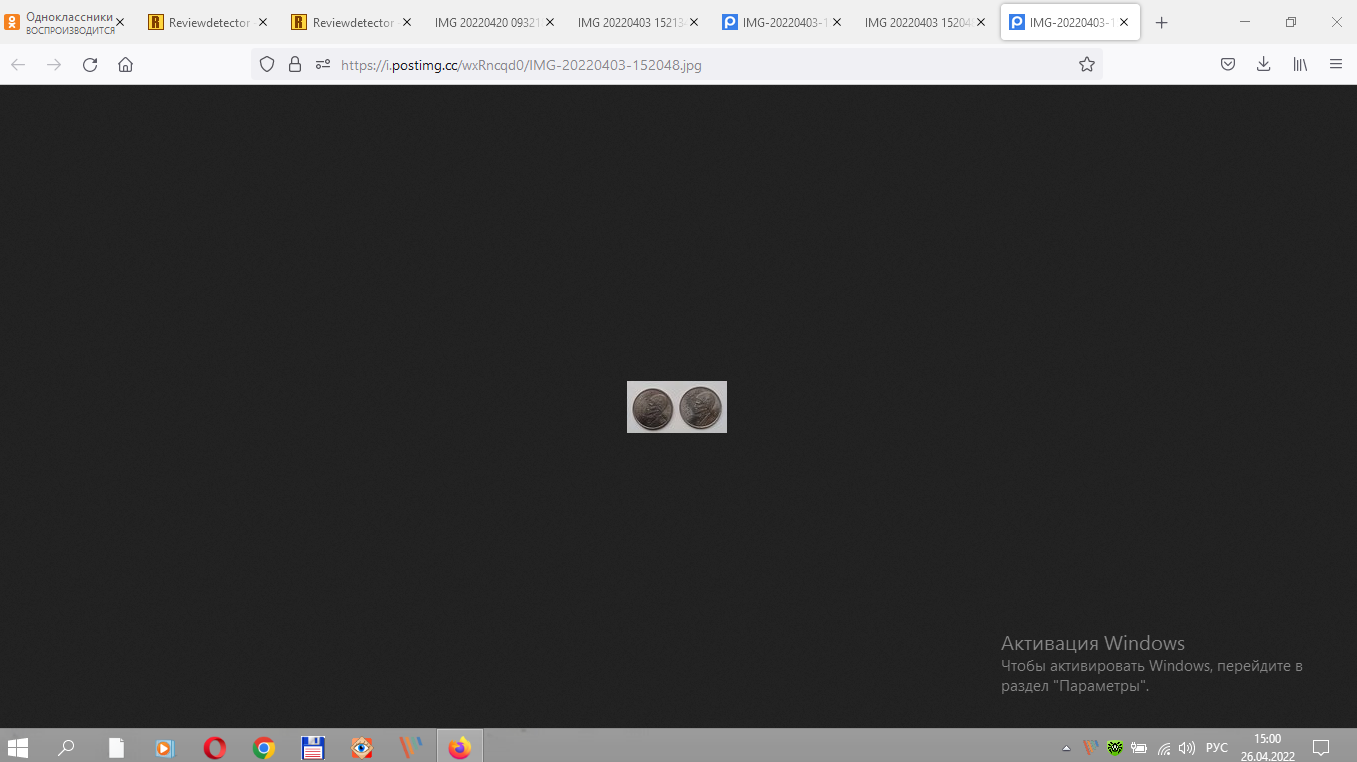Reload the current page
Screen dimensions: 1357x762
(90, 65)
